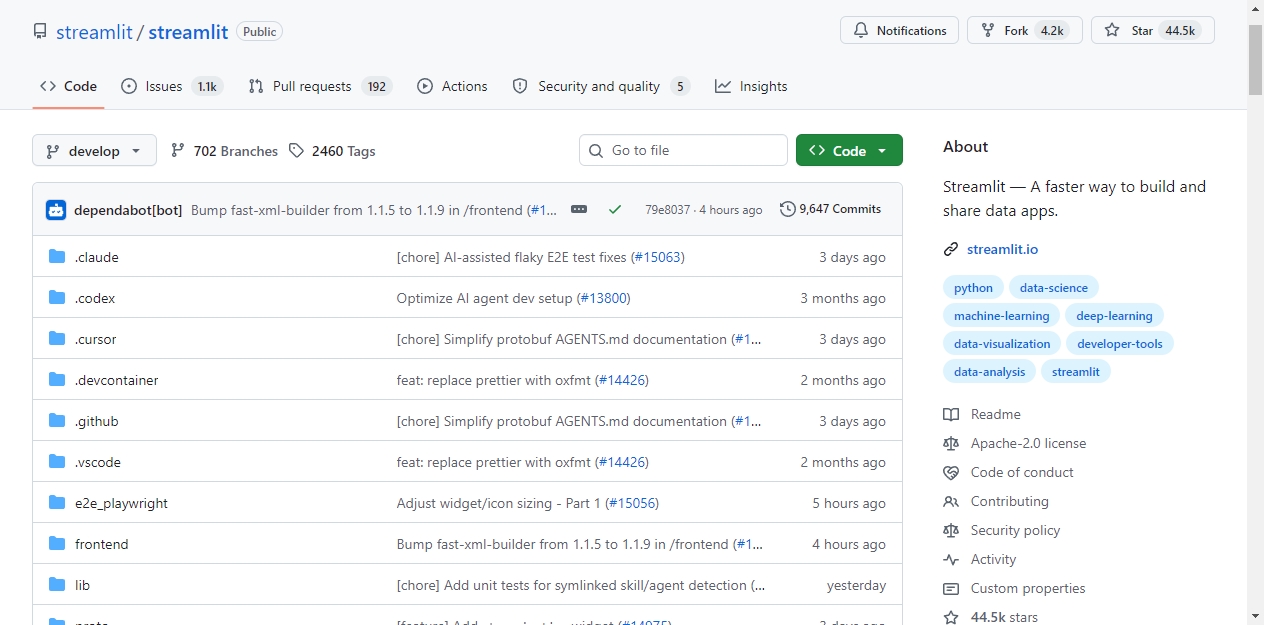Click the repository icon beside streamlit
This screenshot has height=625, width=1264.
click(x=40, y=31)
